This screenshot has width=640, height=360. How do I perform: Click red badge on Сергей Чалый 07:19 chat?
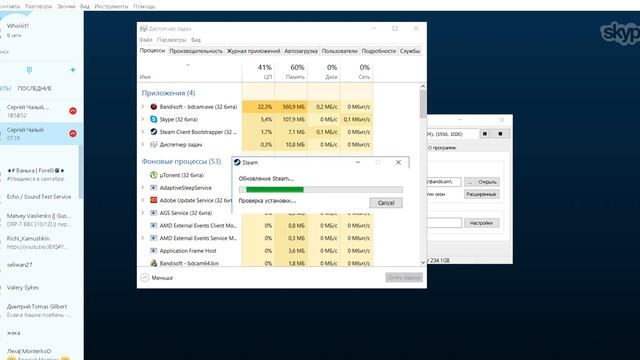[73, 133]
